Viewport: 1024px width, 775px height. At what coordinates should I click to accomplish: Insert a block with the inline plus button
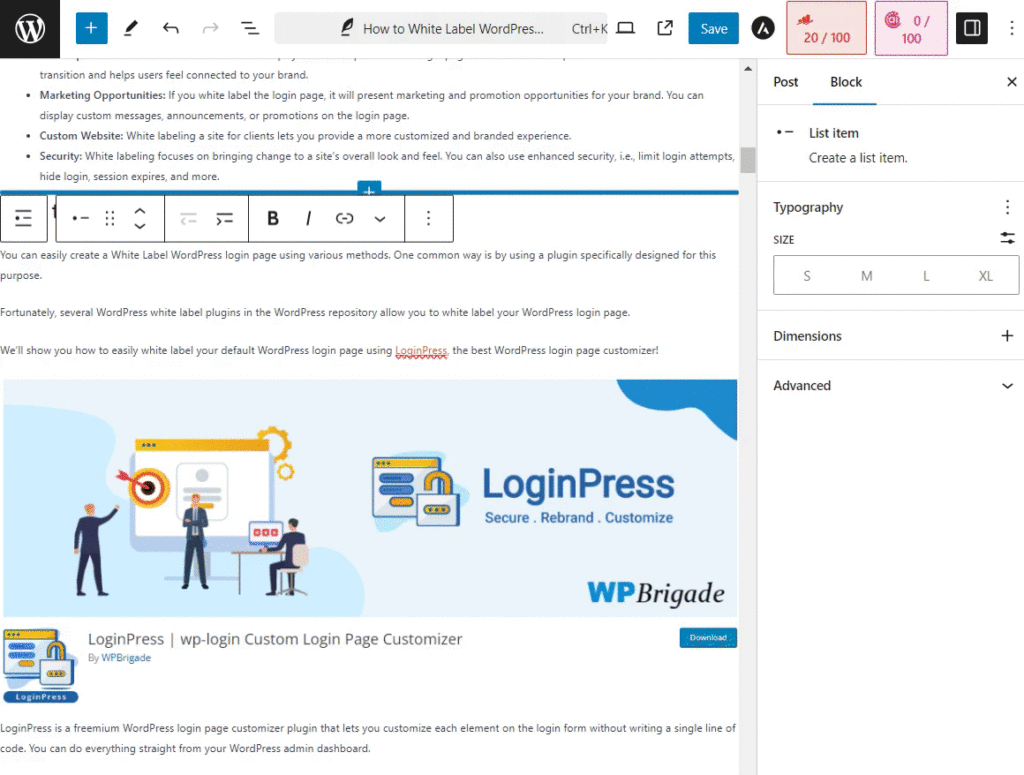[x=369, y=190]
